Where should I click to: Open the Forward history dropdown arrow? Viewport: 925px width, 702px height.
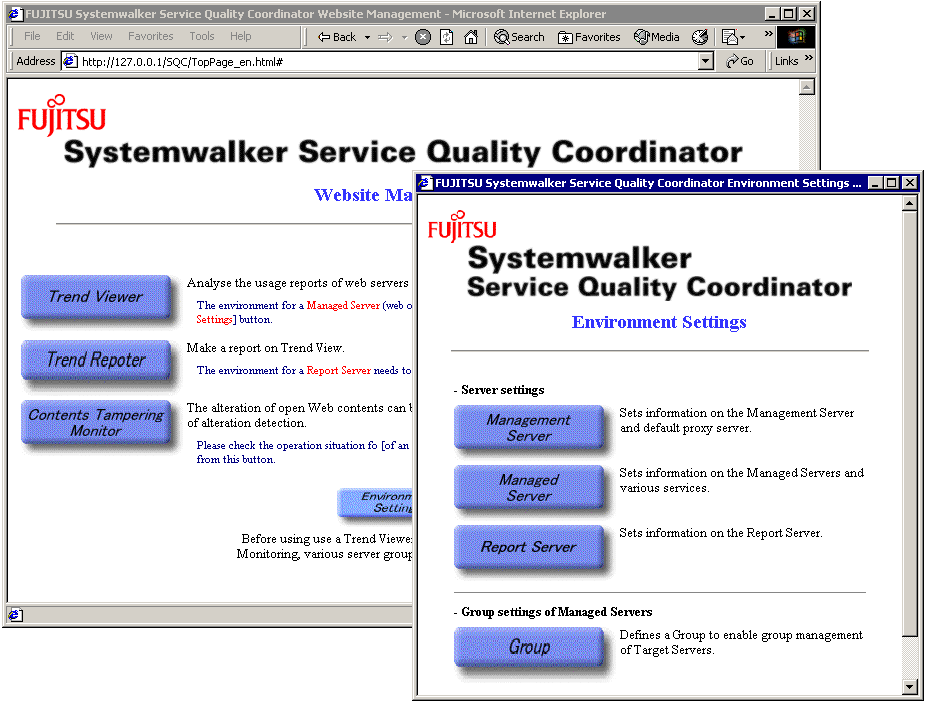point(404,37)
